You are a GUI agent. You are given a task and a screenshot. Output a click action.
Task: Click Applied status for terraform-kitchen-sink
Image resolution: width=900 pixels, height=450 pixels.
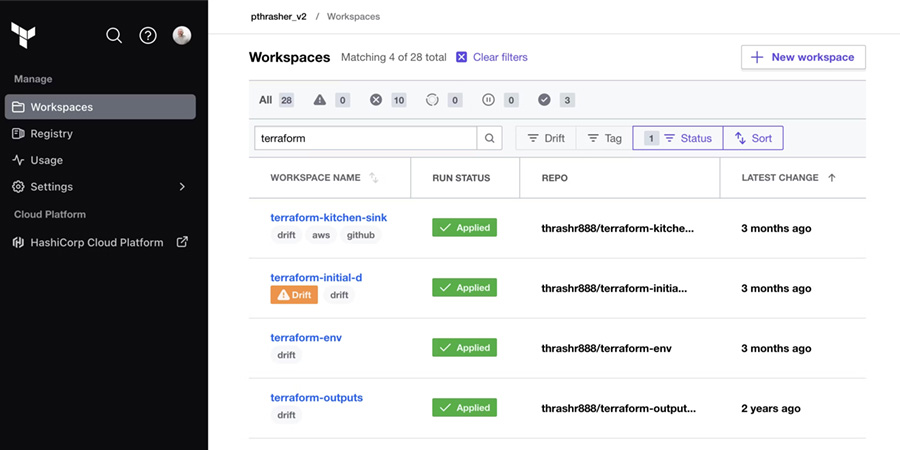point(464,228)
